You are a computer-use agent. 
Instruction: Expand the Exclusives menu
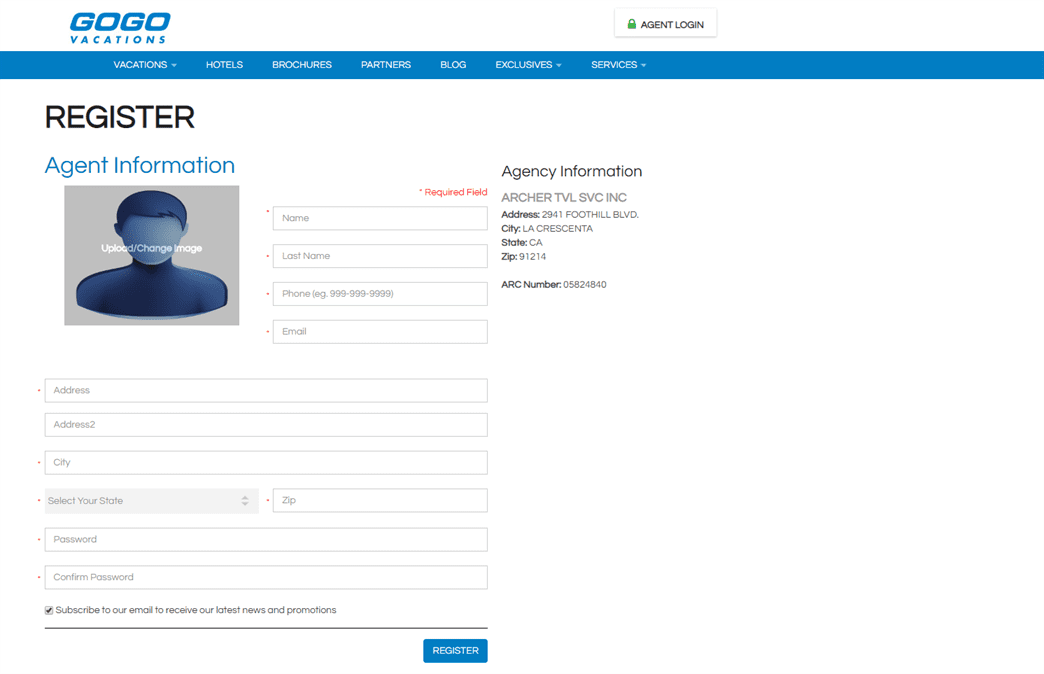click(528, 65)
